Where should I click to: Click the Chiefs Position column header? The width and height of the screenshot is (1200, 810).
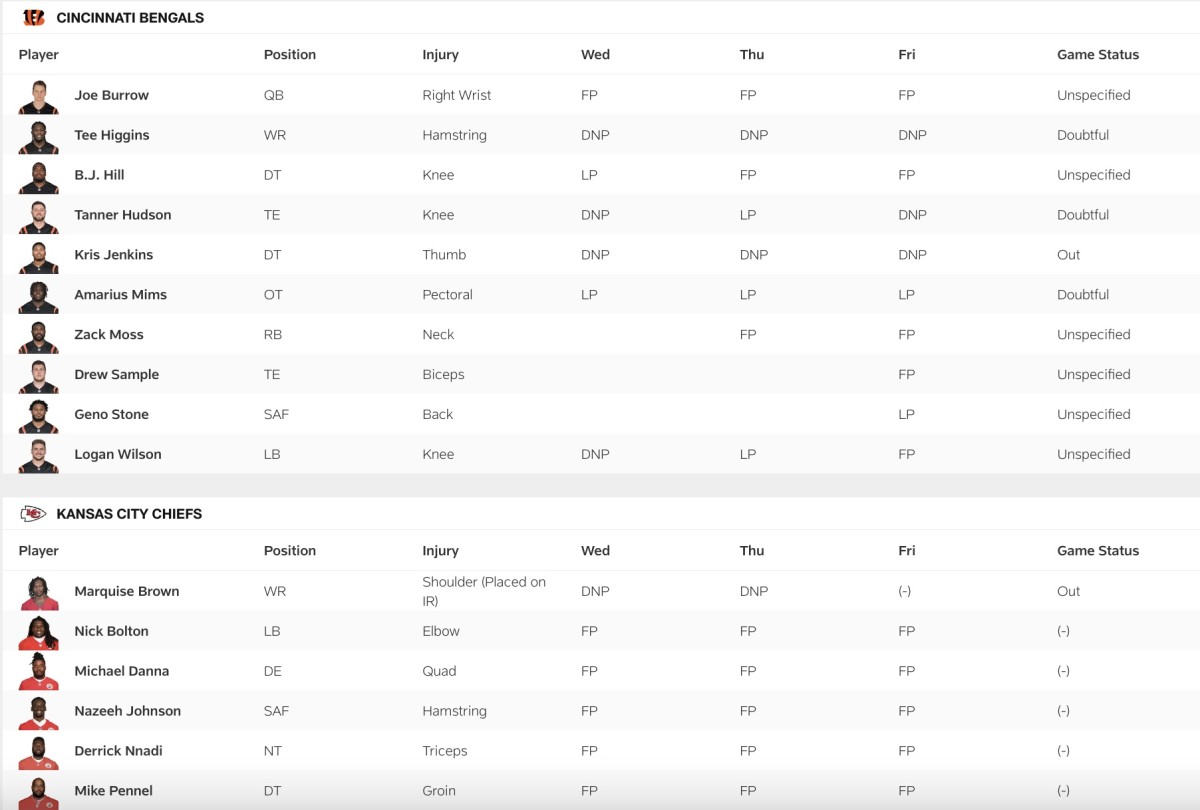click(x=289, y=551)
